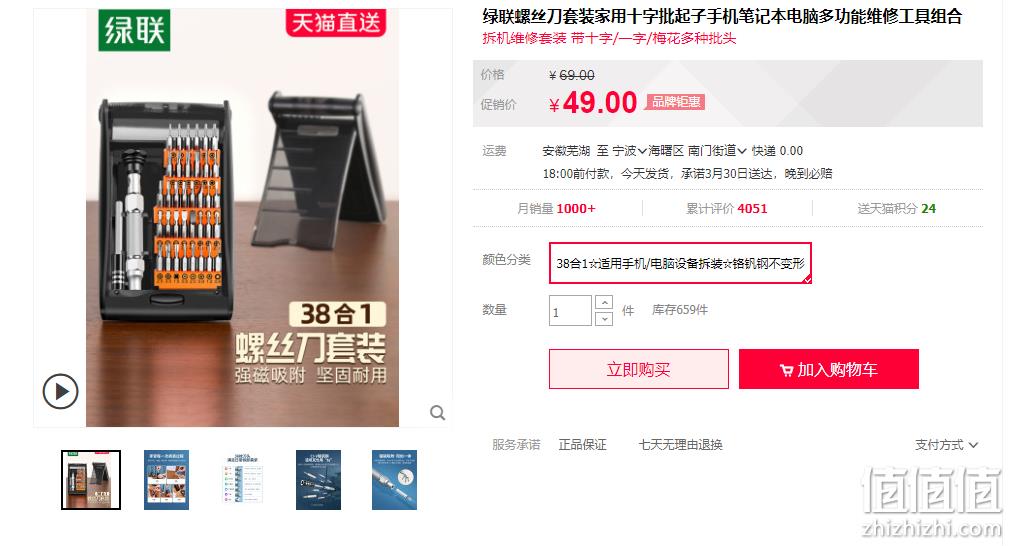
Task: Click the 品牌钜惠 promotion tag
Action: [675, 102]
